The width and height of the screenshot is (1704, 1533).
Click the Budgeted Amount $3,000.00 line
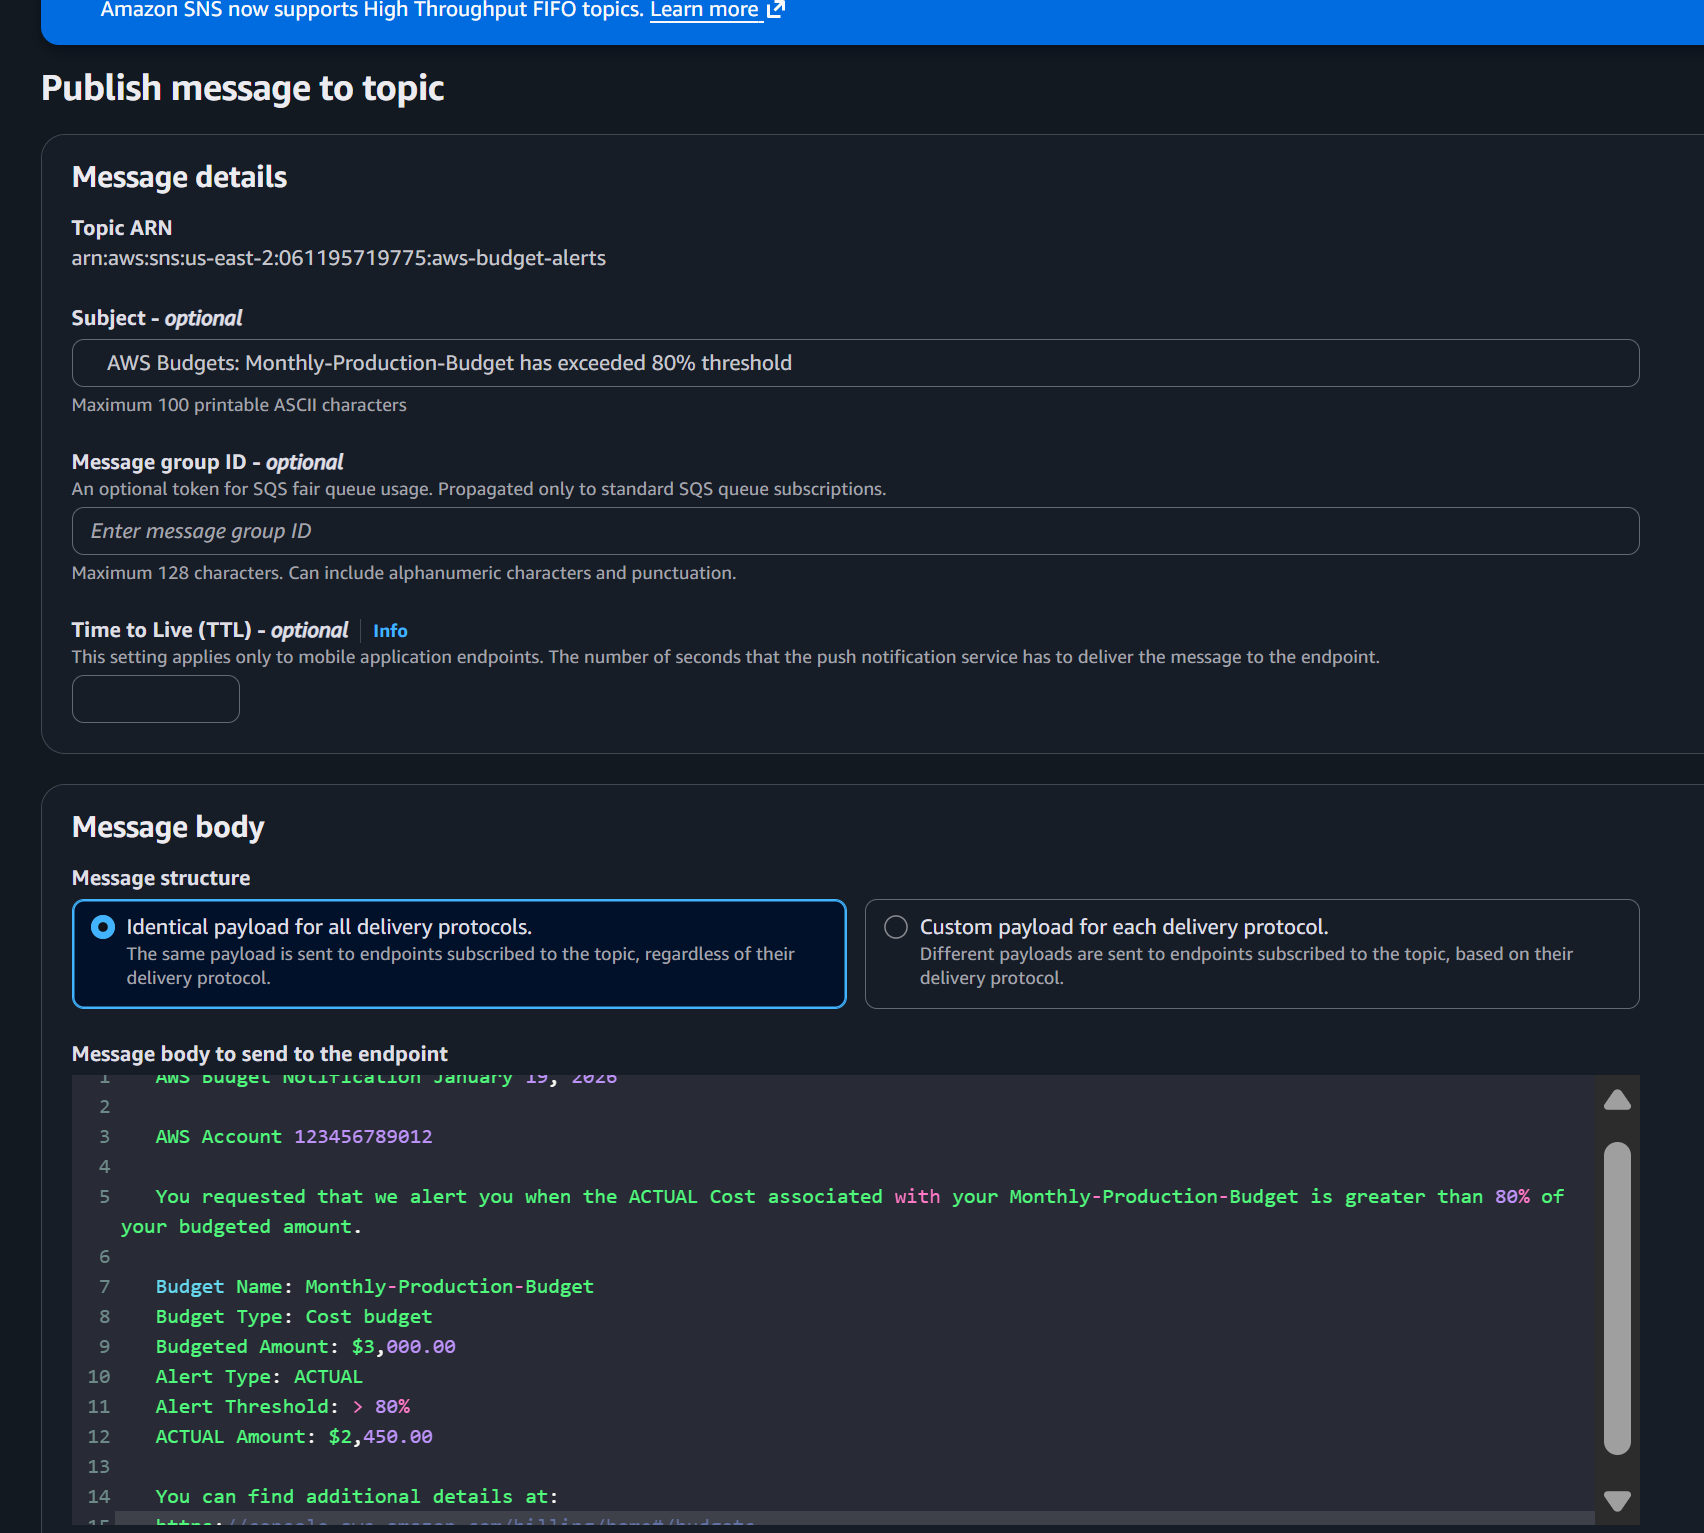click(305, 1347)
